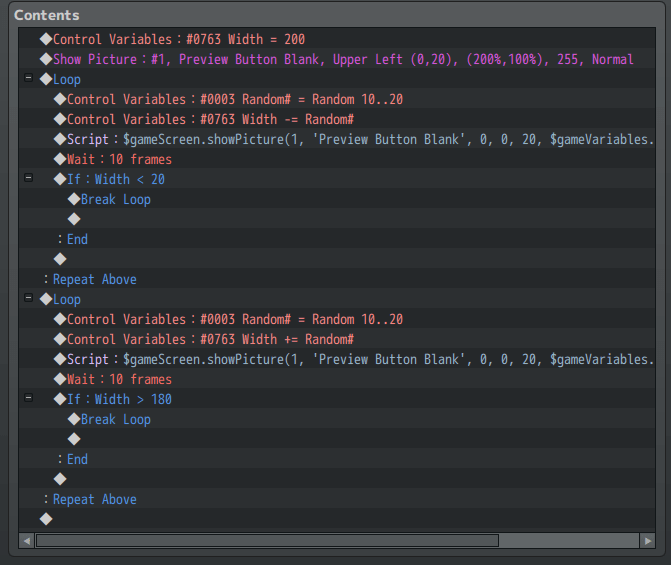Select the second Break Loop command
671x565 pixels.
(x=337, y=419)
